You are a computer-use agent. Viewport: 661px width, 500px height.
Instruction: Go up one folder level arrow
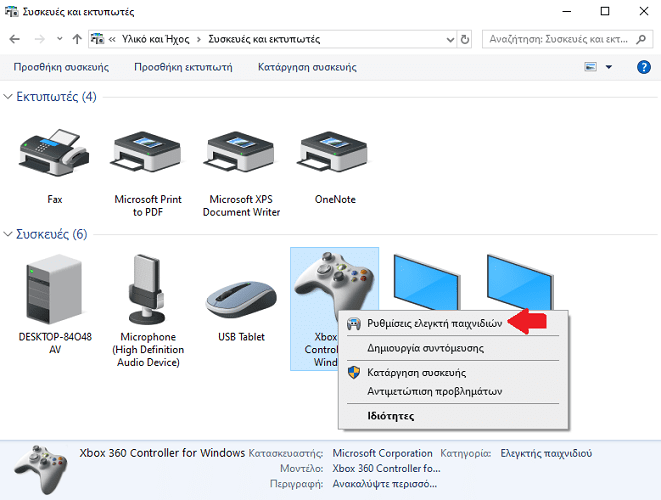coord(77,39)
